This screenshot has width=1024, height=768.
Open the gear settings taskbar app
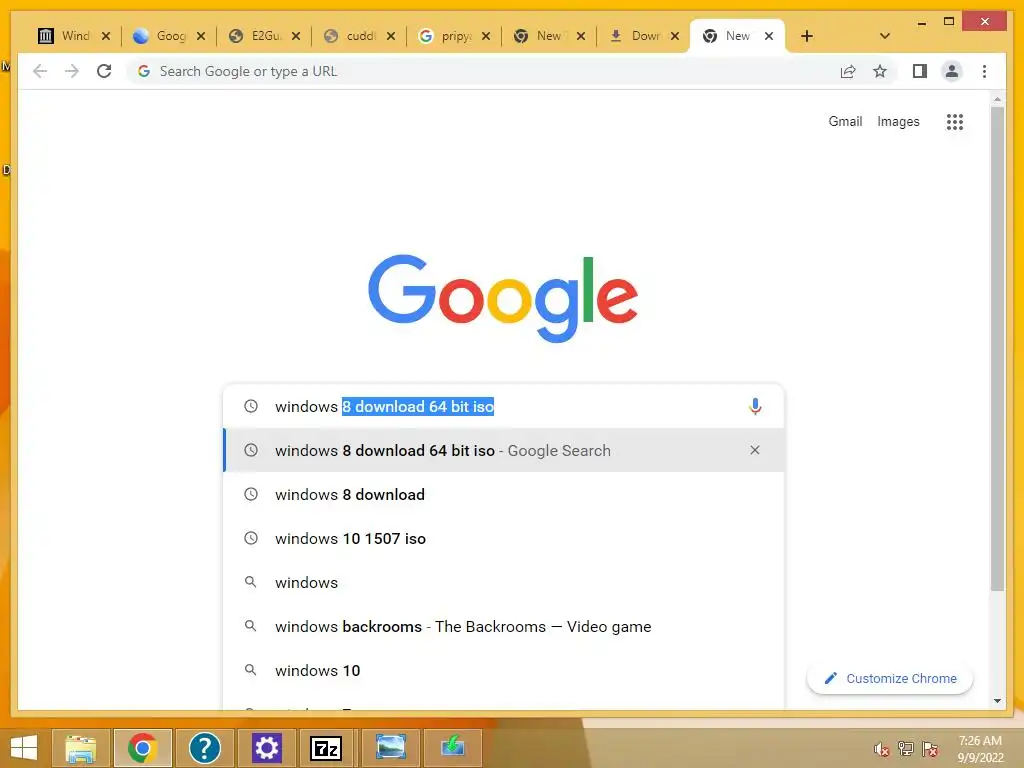[266, 748]
